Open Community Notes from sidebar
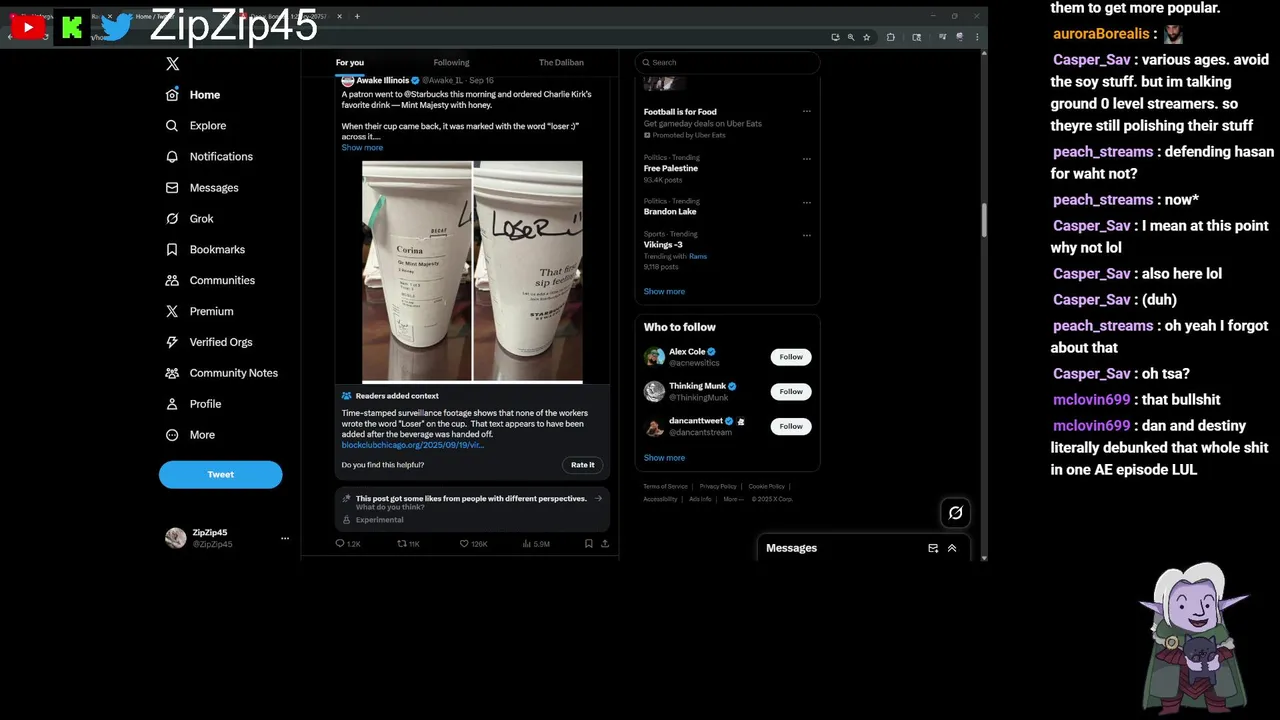Screen dimensions: 1280x720 click(x=221, y=373)
